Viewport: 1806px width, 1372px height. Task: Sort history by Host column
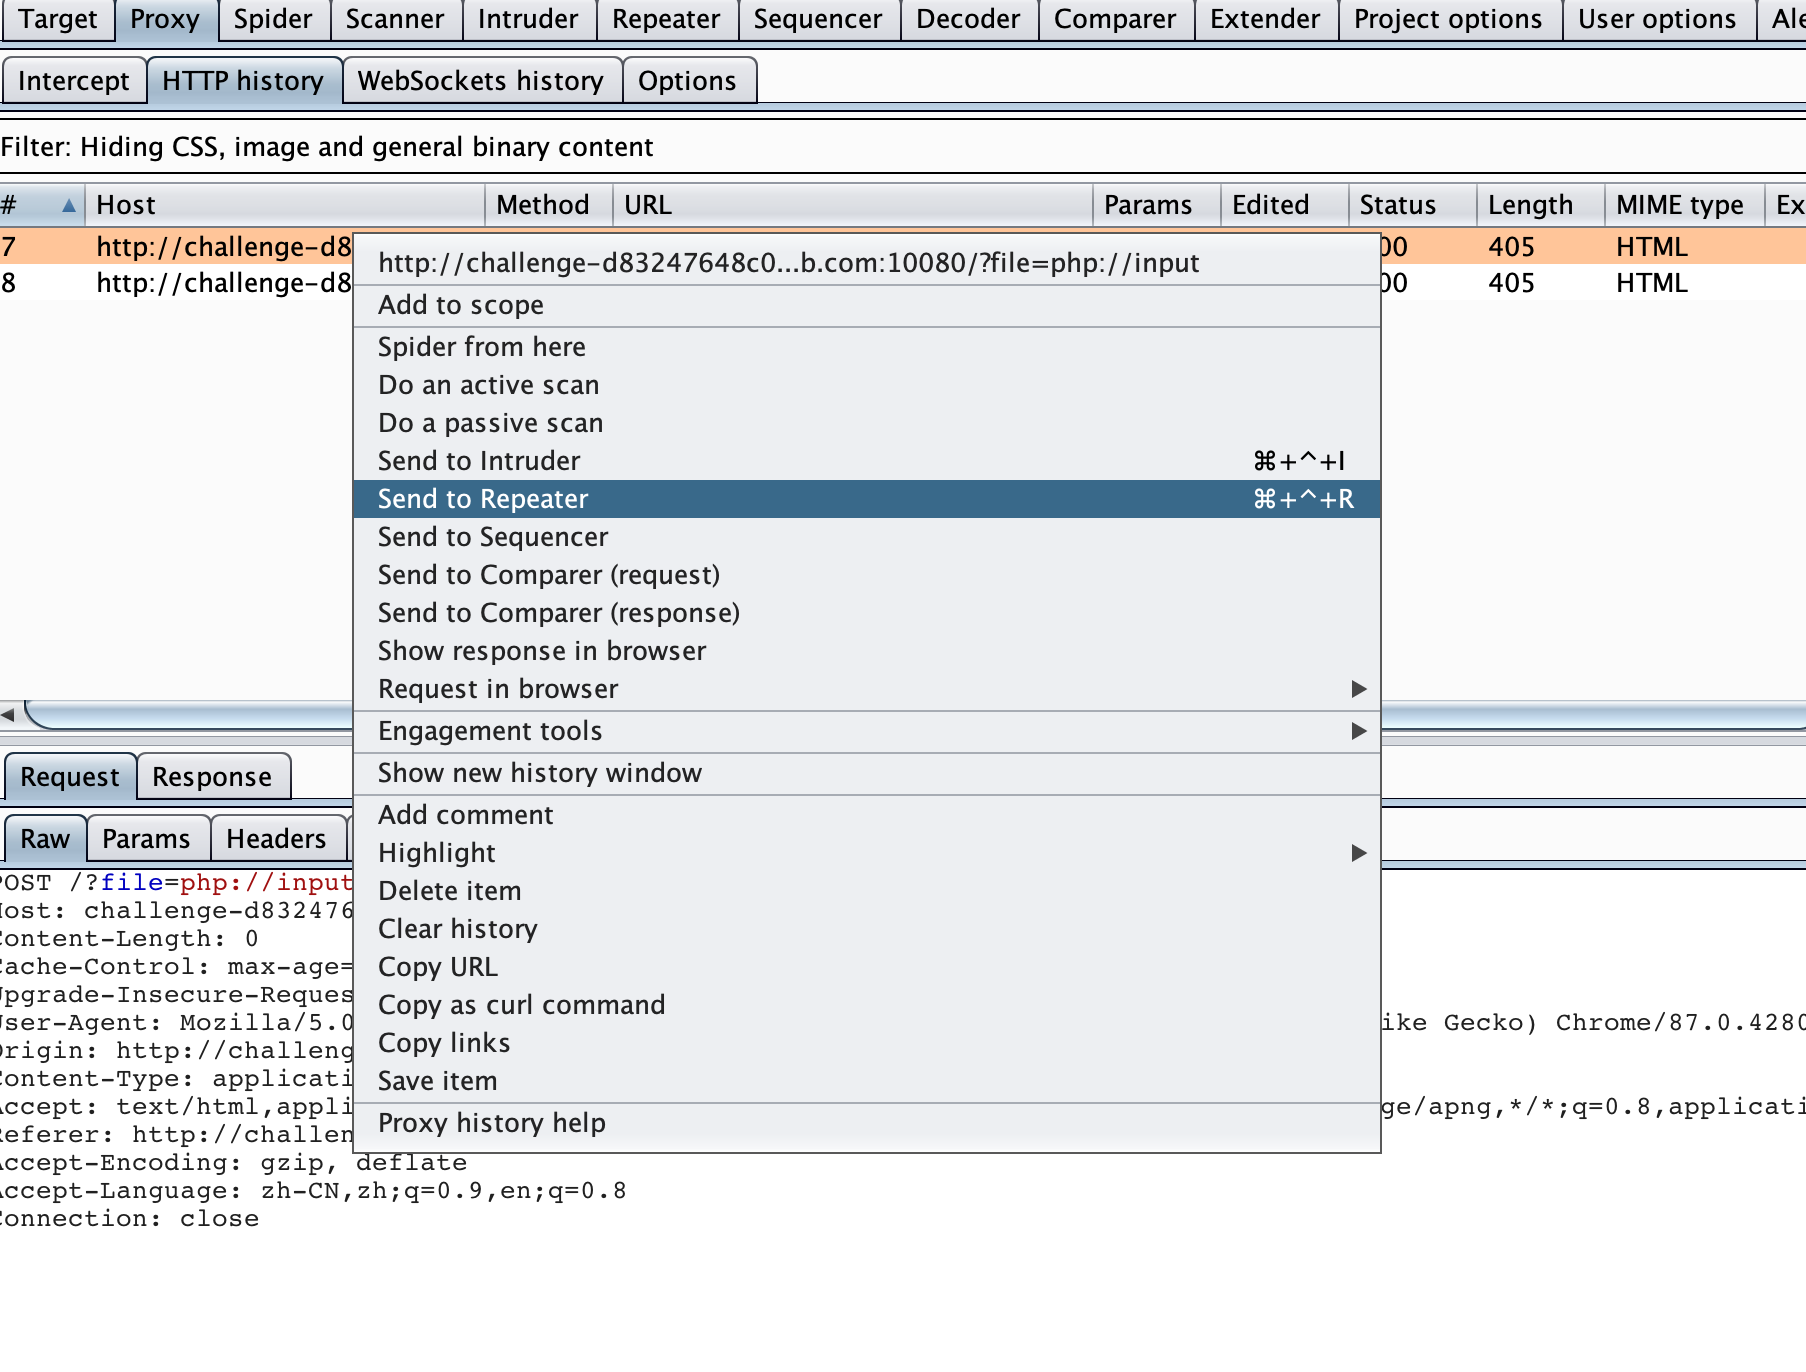(x=285, y=205)
